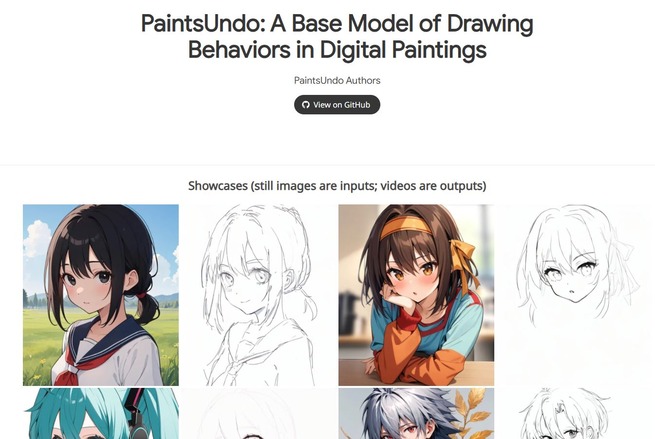This screenshot has height=439, width=655.
Task: Open the teal-haired girl with headphones image
Action: tap(101, 414)
